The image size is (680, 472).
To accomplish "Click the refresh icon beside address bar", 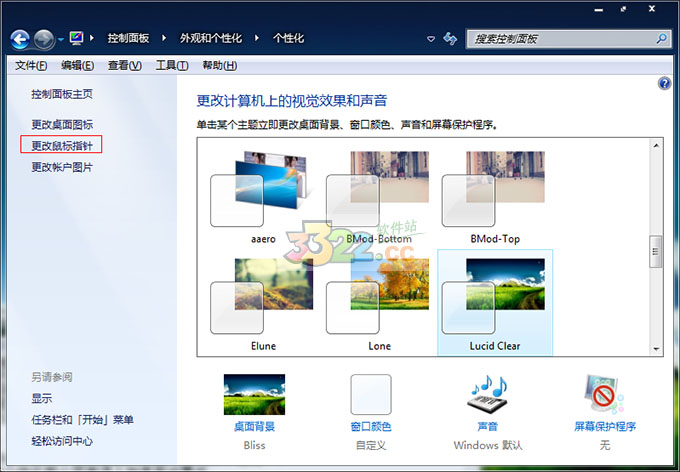I will coord(450,39).
